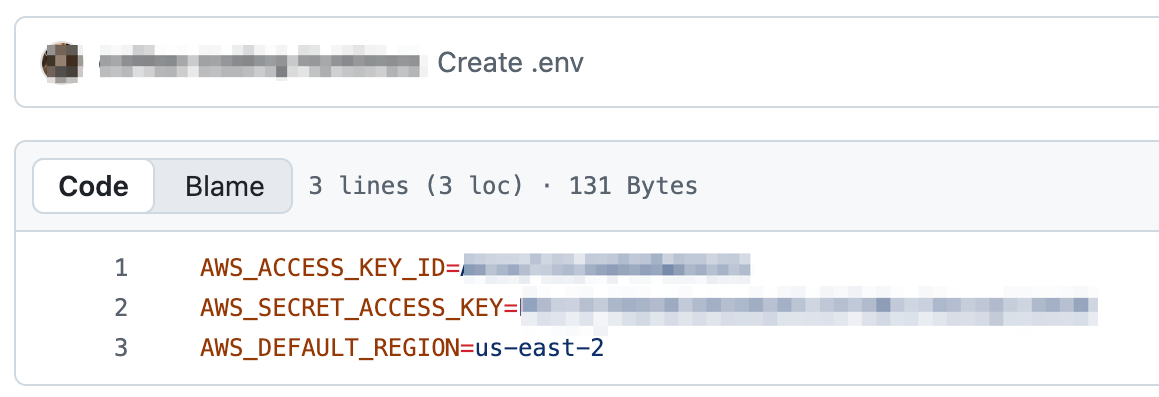Click the equals sign after AWS_DEFAULT_REGION
Screen dimensions: 1159x397
[467, 348]
